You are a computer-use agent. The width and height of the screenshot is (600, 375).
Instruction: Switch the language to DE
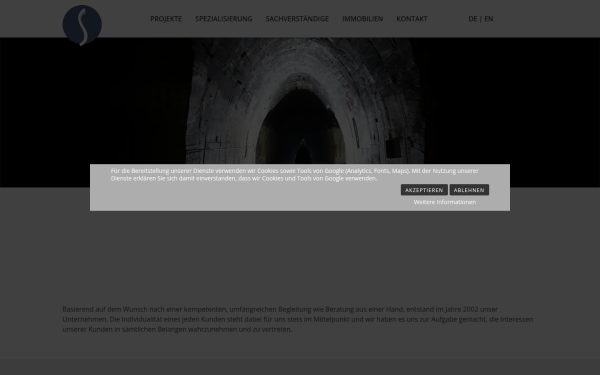click(473, 19)
